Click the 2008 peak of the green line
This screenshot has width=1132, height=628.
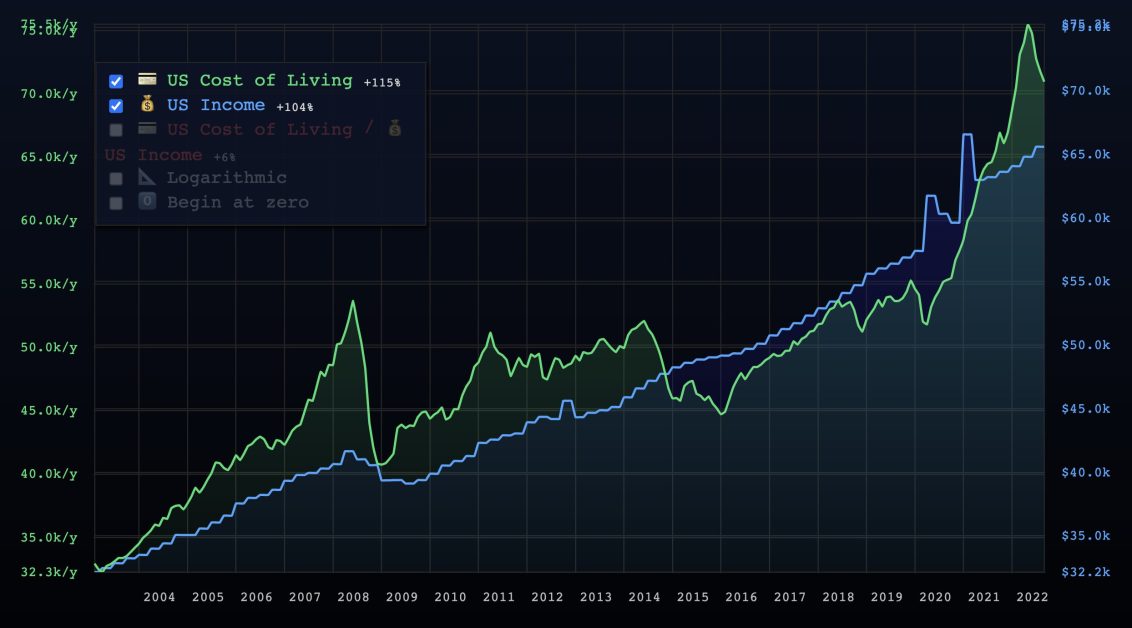point(354,300)
